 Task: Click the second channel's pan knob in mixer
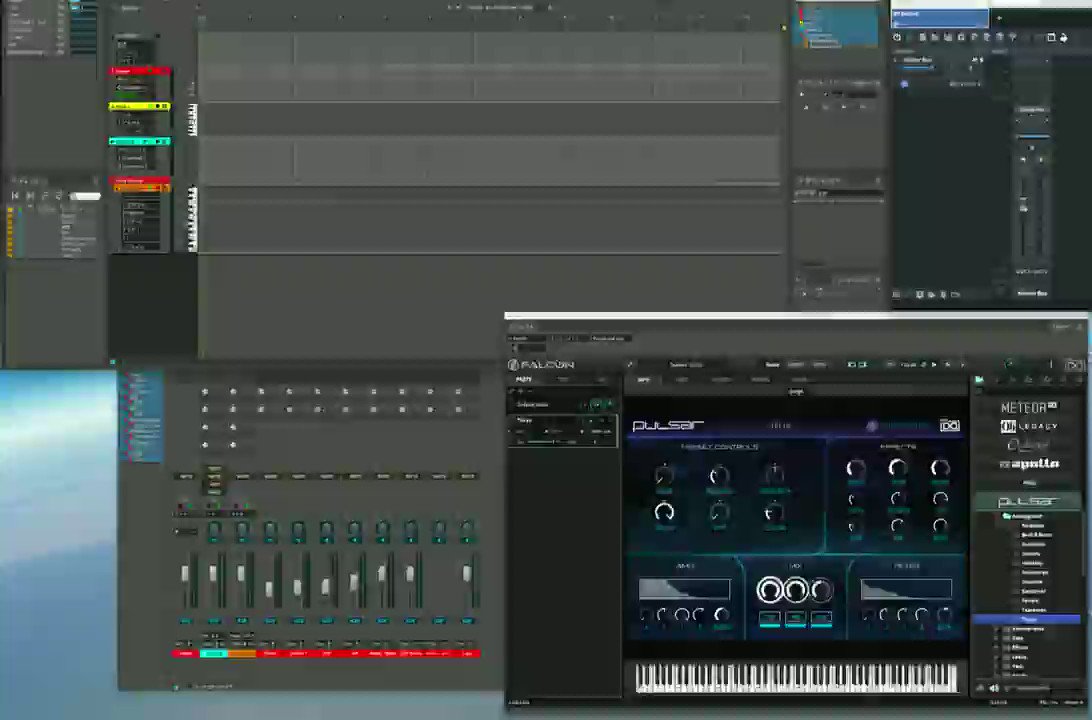[214, 532]
